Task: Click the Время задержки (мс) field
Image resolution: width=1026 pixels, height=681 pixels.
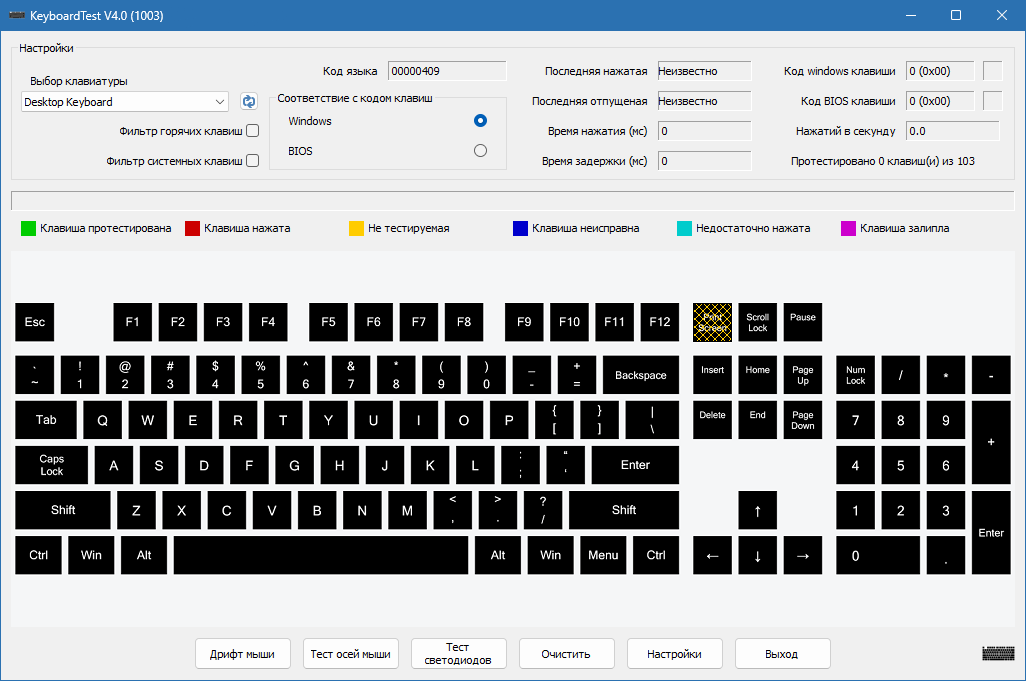Action: [x=704, y=161]
